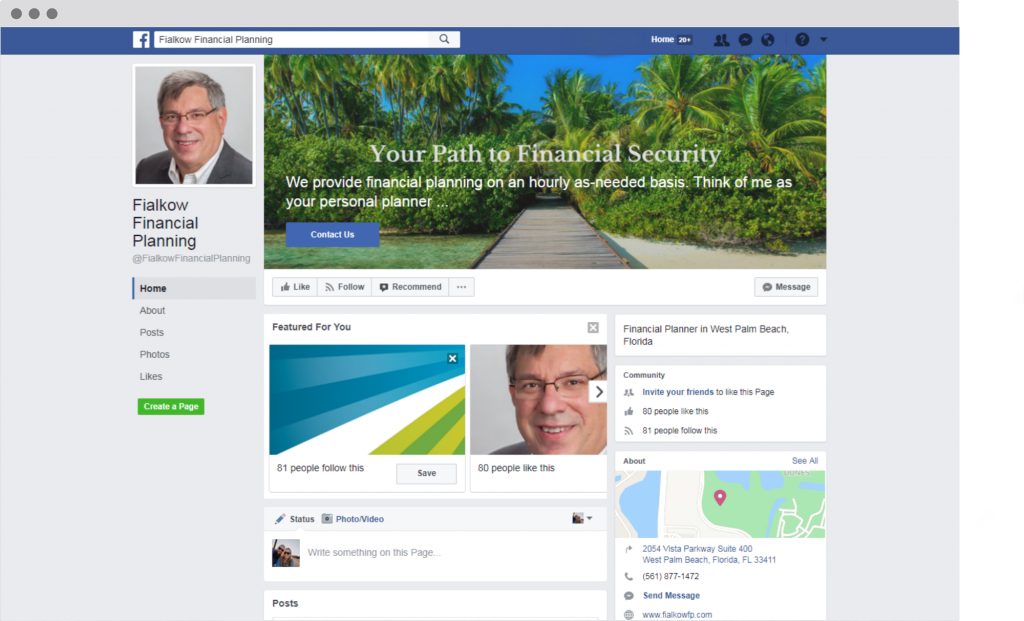Select About in the left sidebar

(x=152, y=310)
